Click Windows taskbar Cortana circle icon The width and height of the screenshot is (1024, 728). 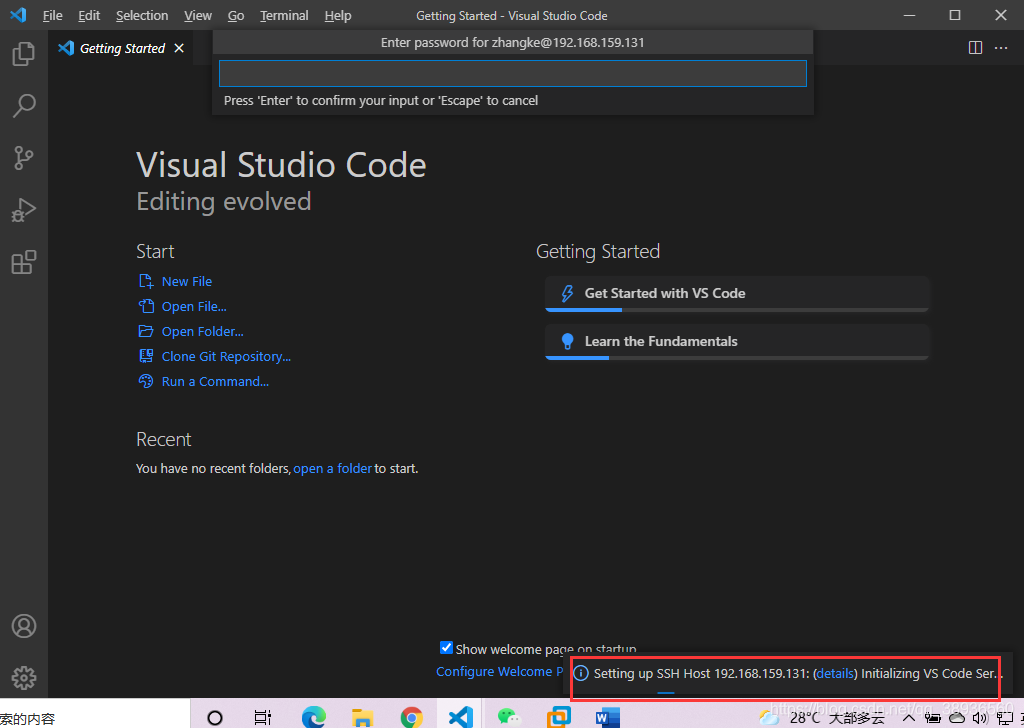tap(214, 718)
